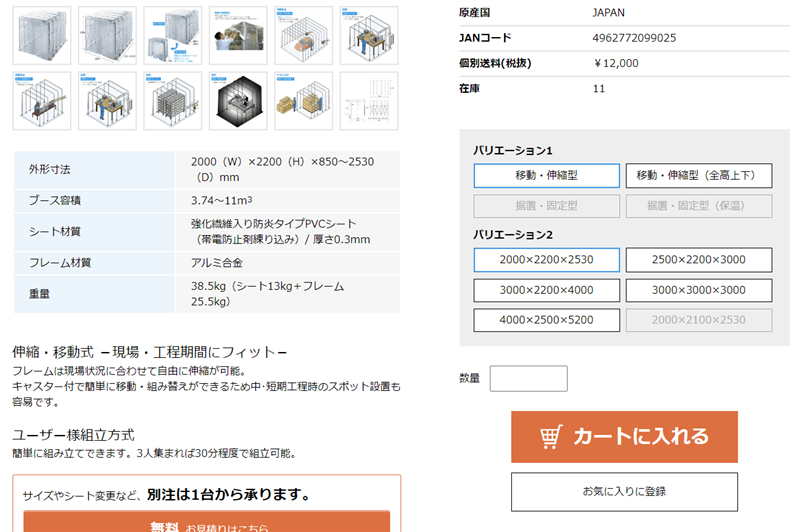Click the shopping cart icon on orange button

click(x=550, y=437)
